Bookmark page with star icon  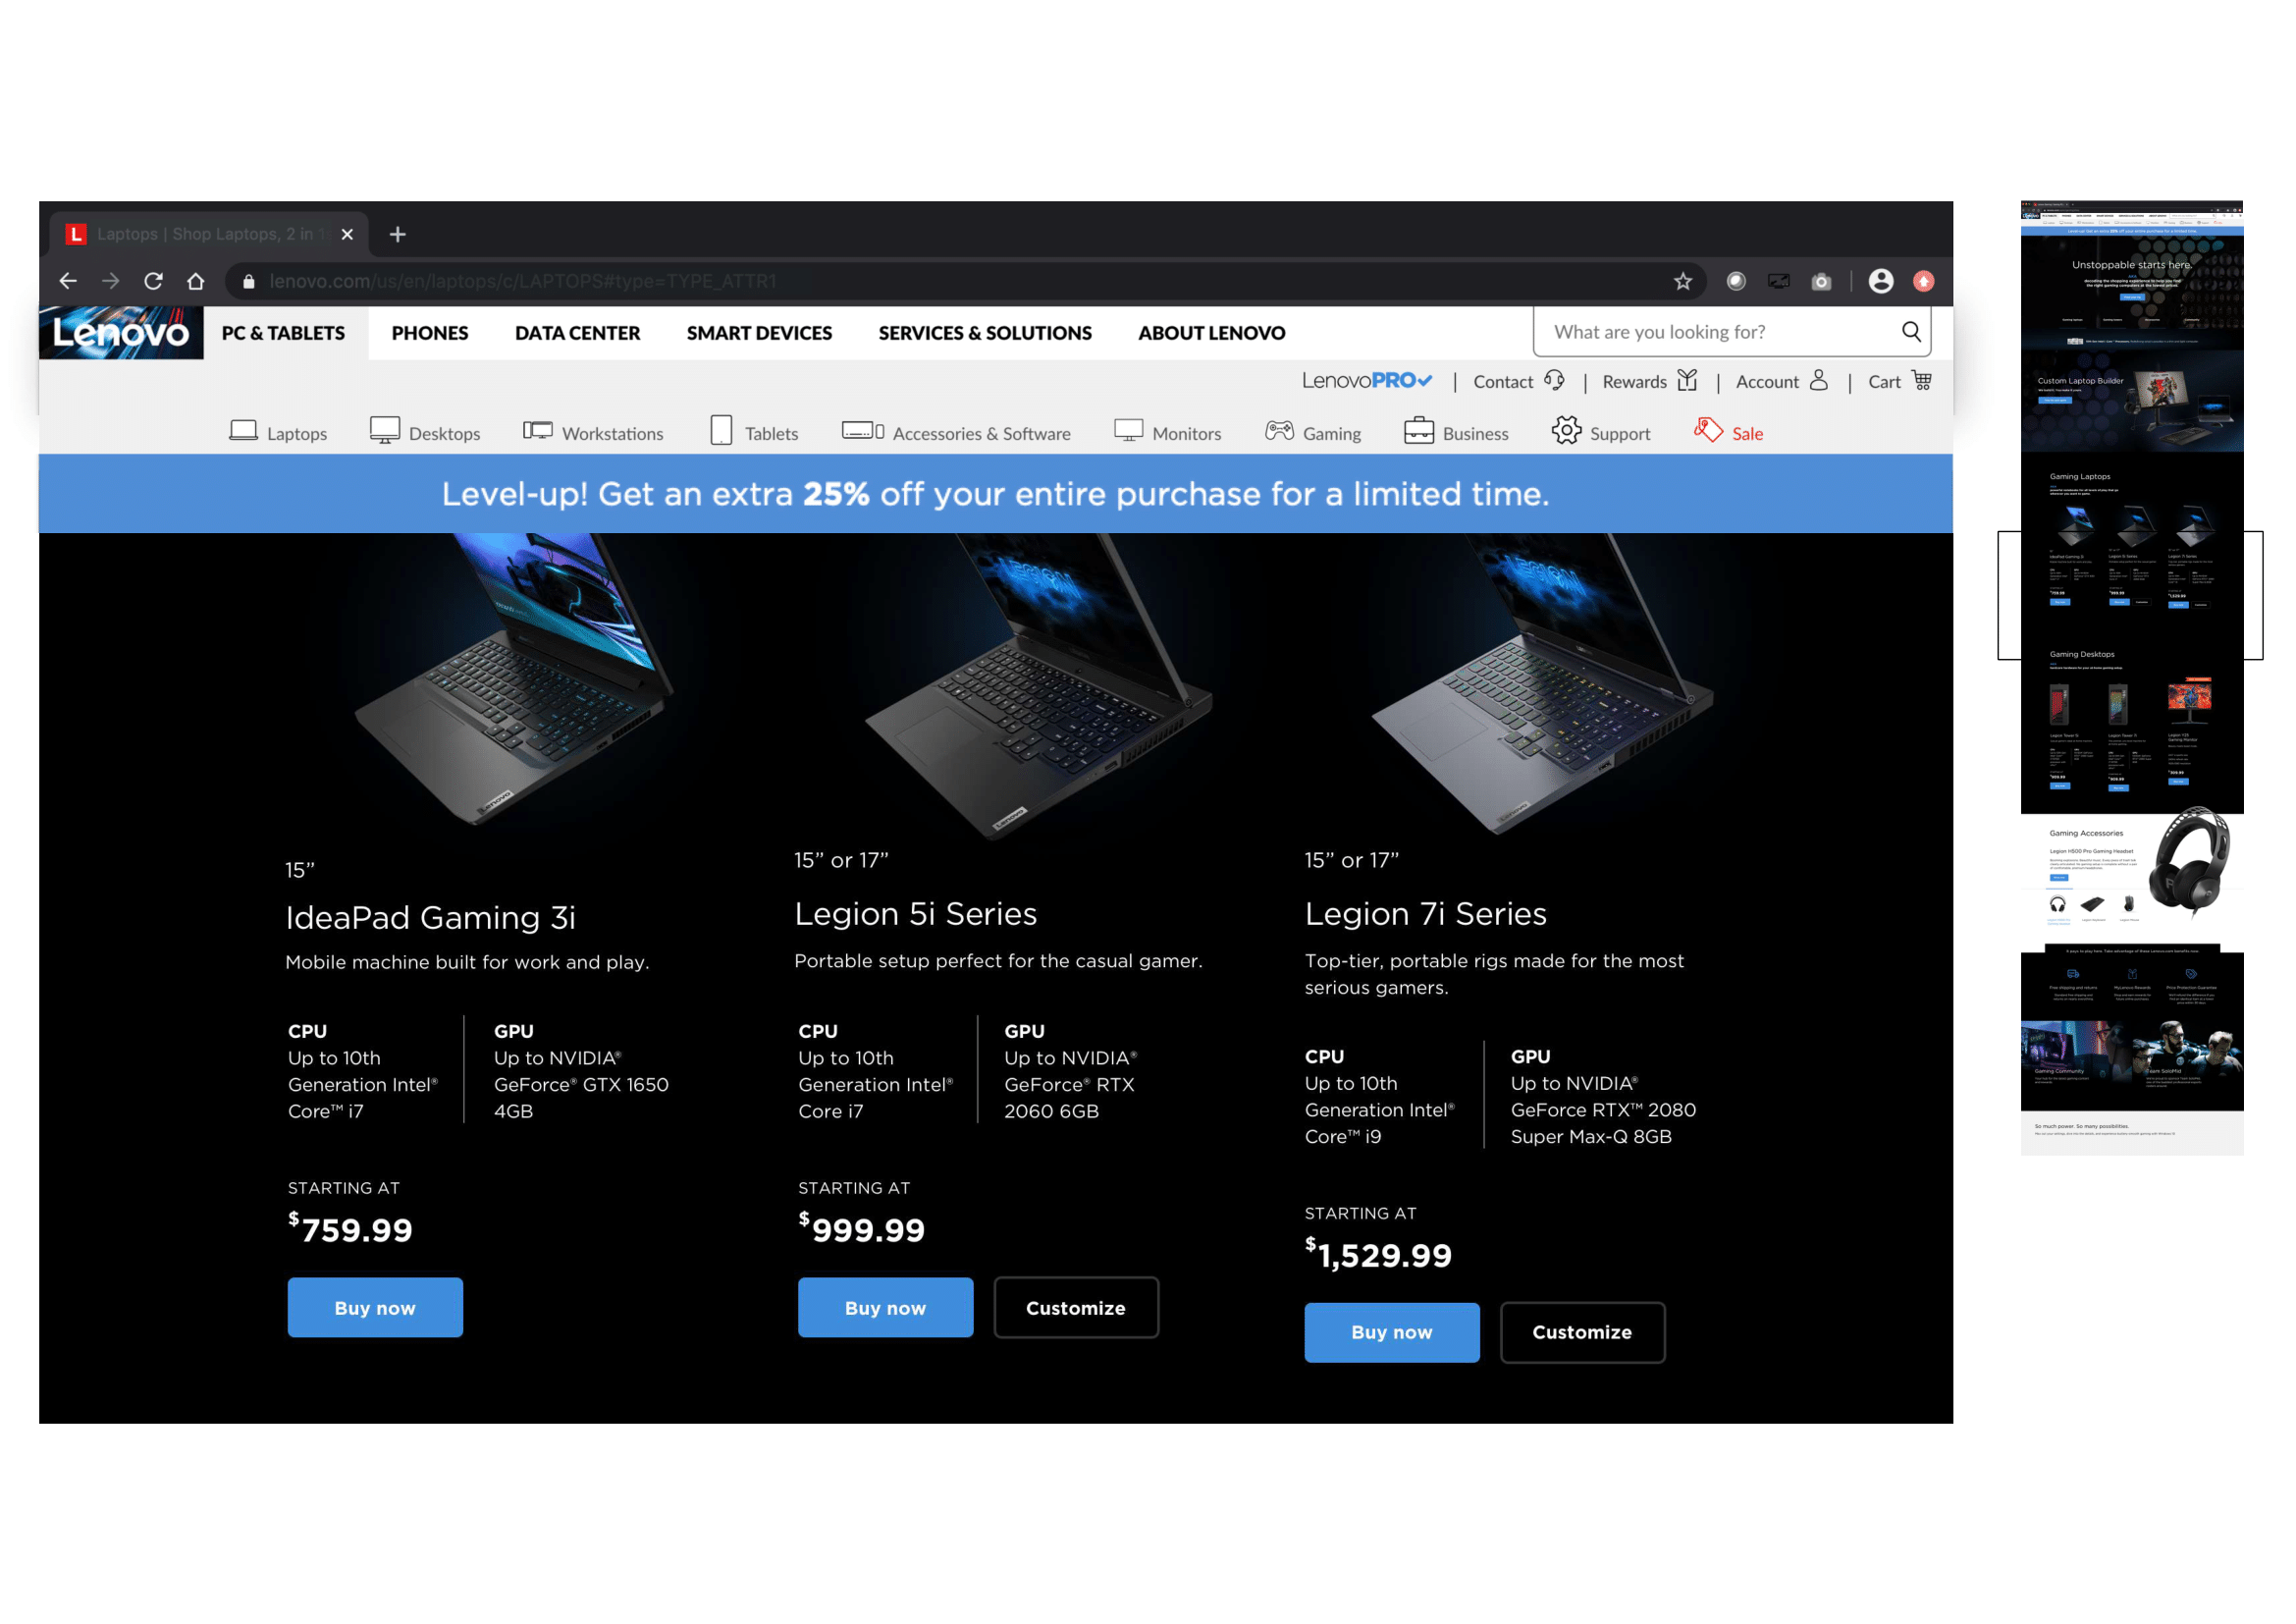(1683, 281)
